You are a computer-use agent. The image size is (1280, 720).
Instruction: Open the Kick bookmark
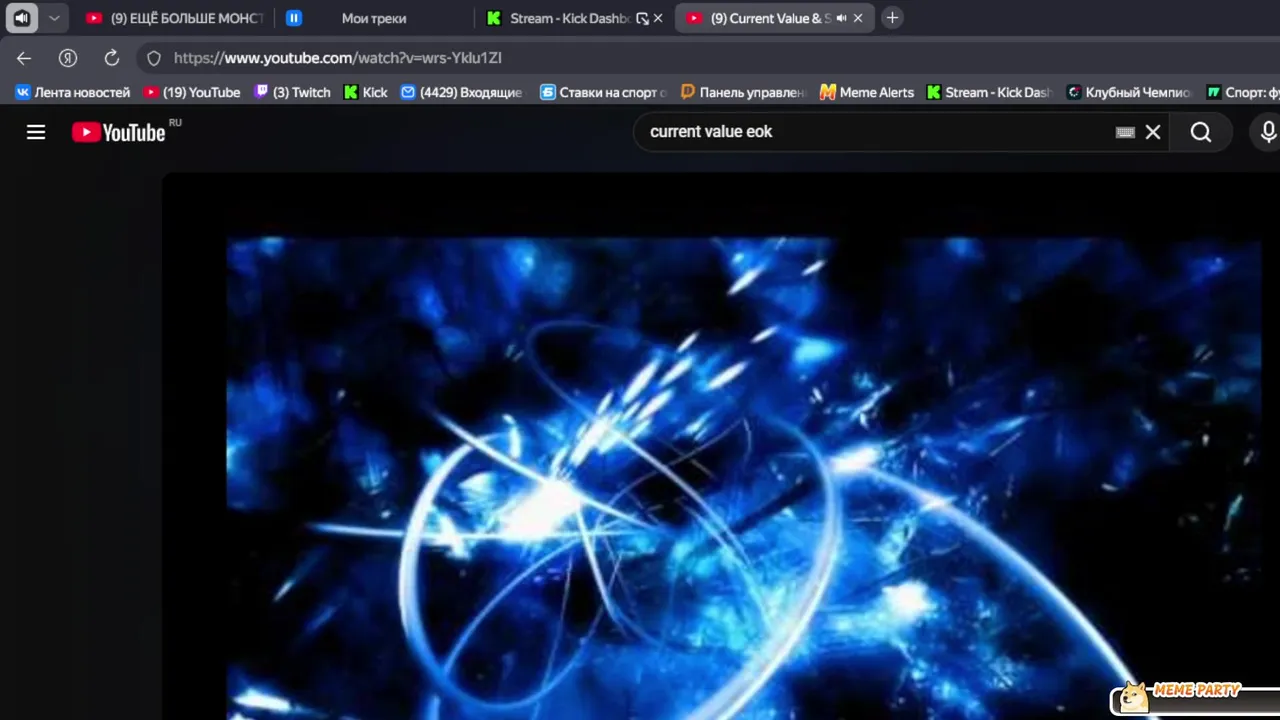click(365, 92)
